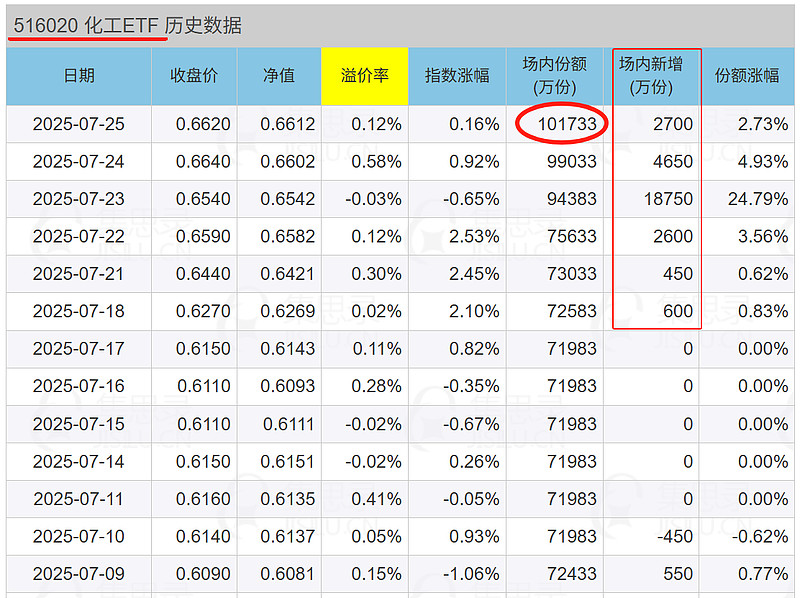The height and width of the screenshot is (598, 800).
Task: Click the share growth value 4.93%
Action: click(x=763, y=162)
